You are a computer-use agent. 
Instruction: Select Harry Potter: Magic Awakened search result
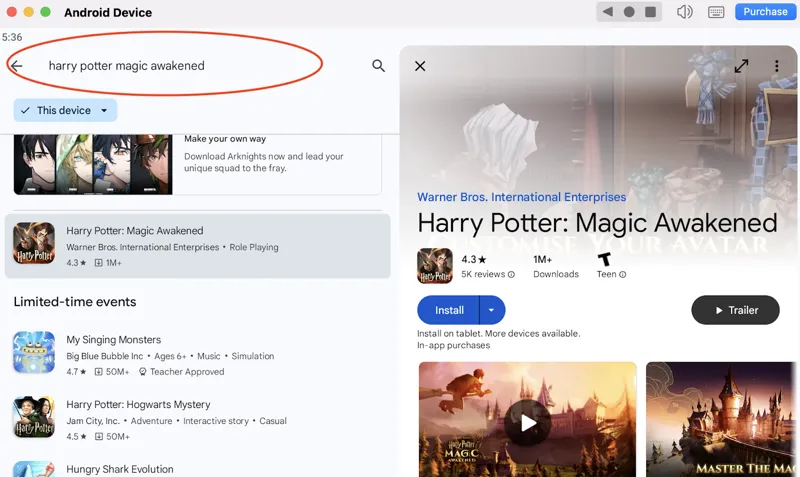197,245
